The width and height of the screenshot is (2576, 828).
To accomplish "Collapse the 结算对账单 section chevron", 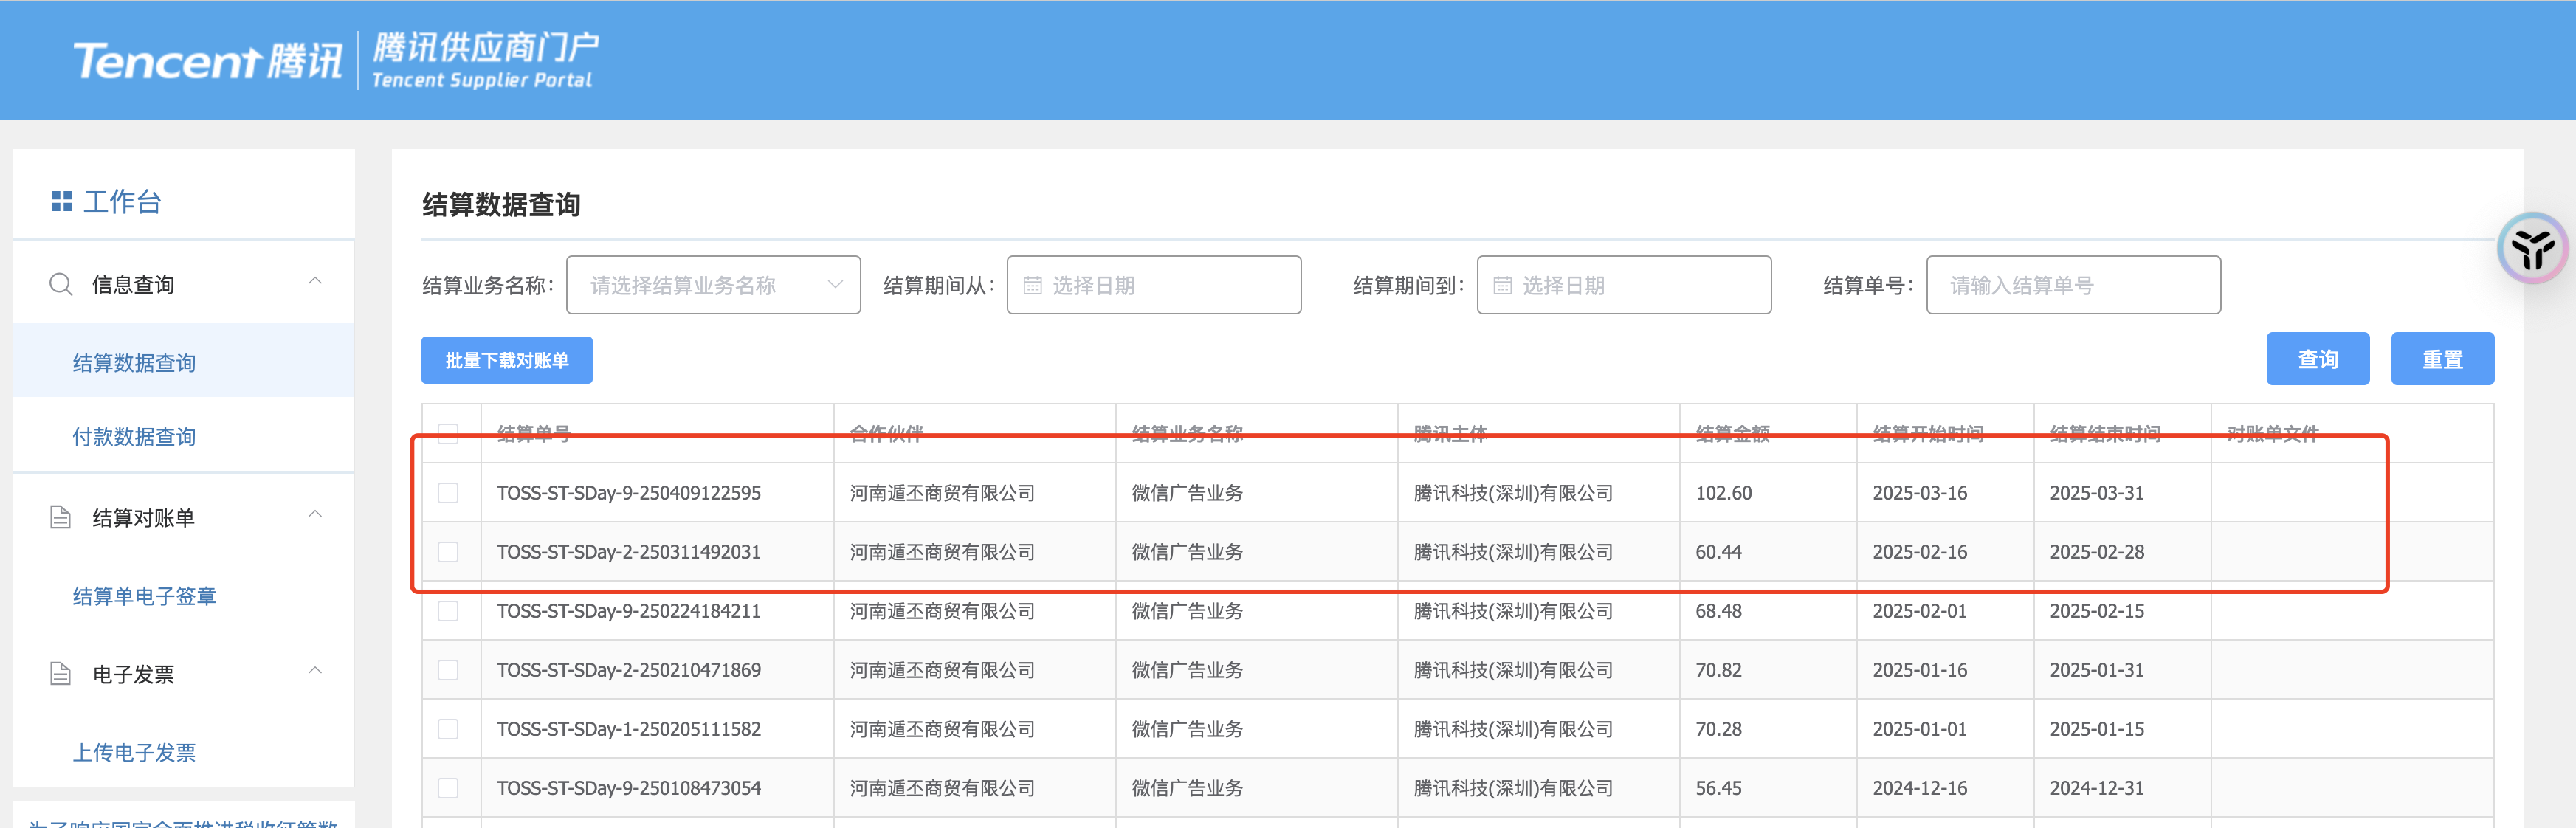I will [315, 515].
